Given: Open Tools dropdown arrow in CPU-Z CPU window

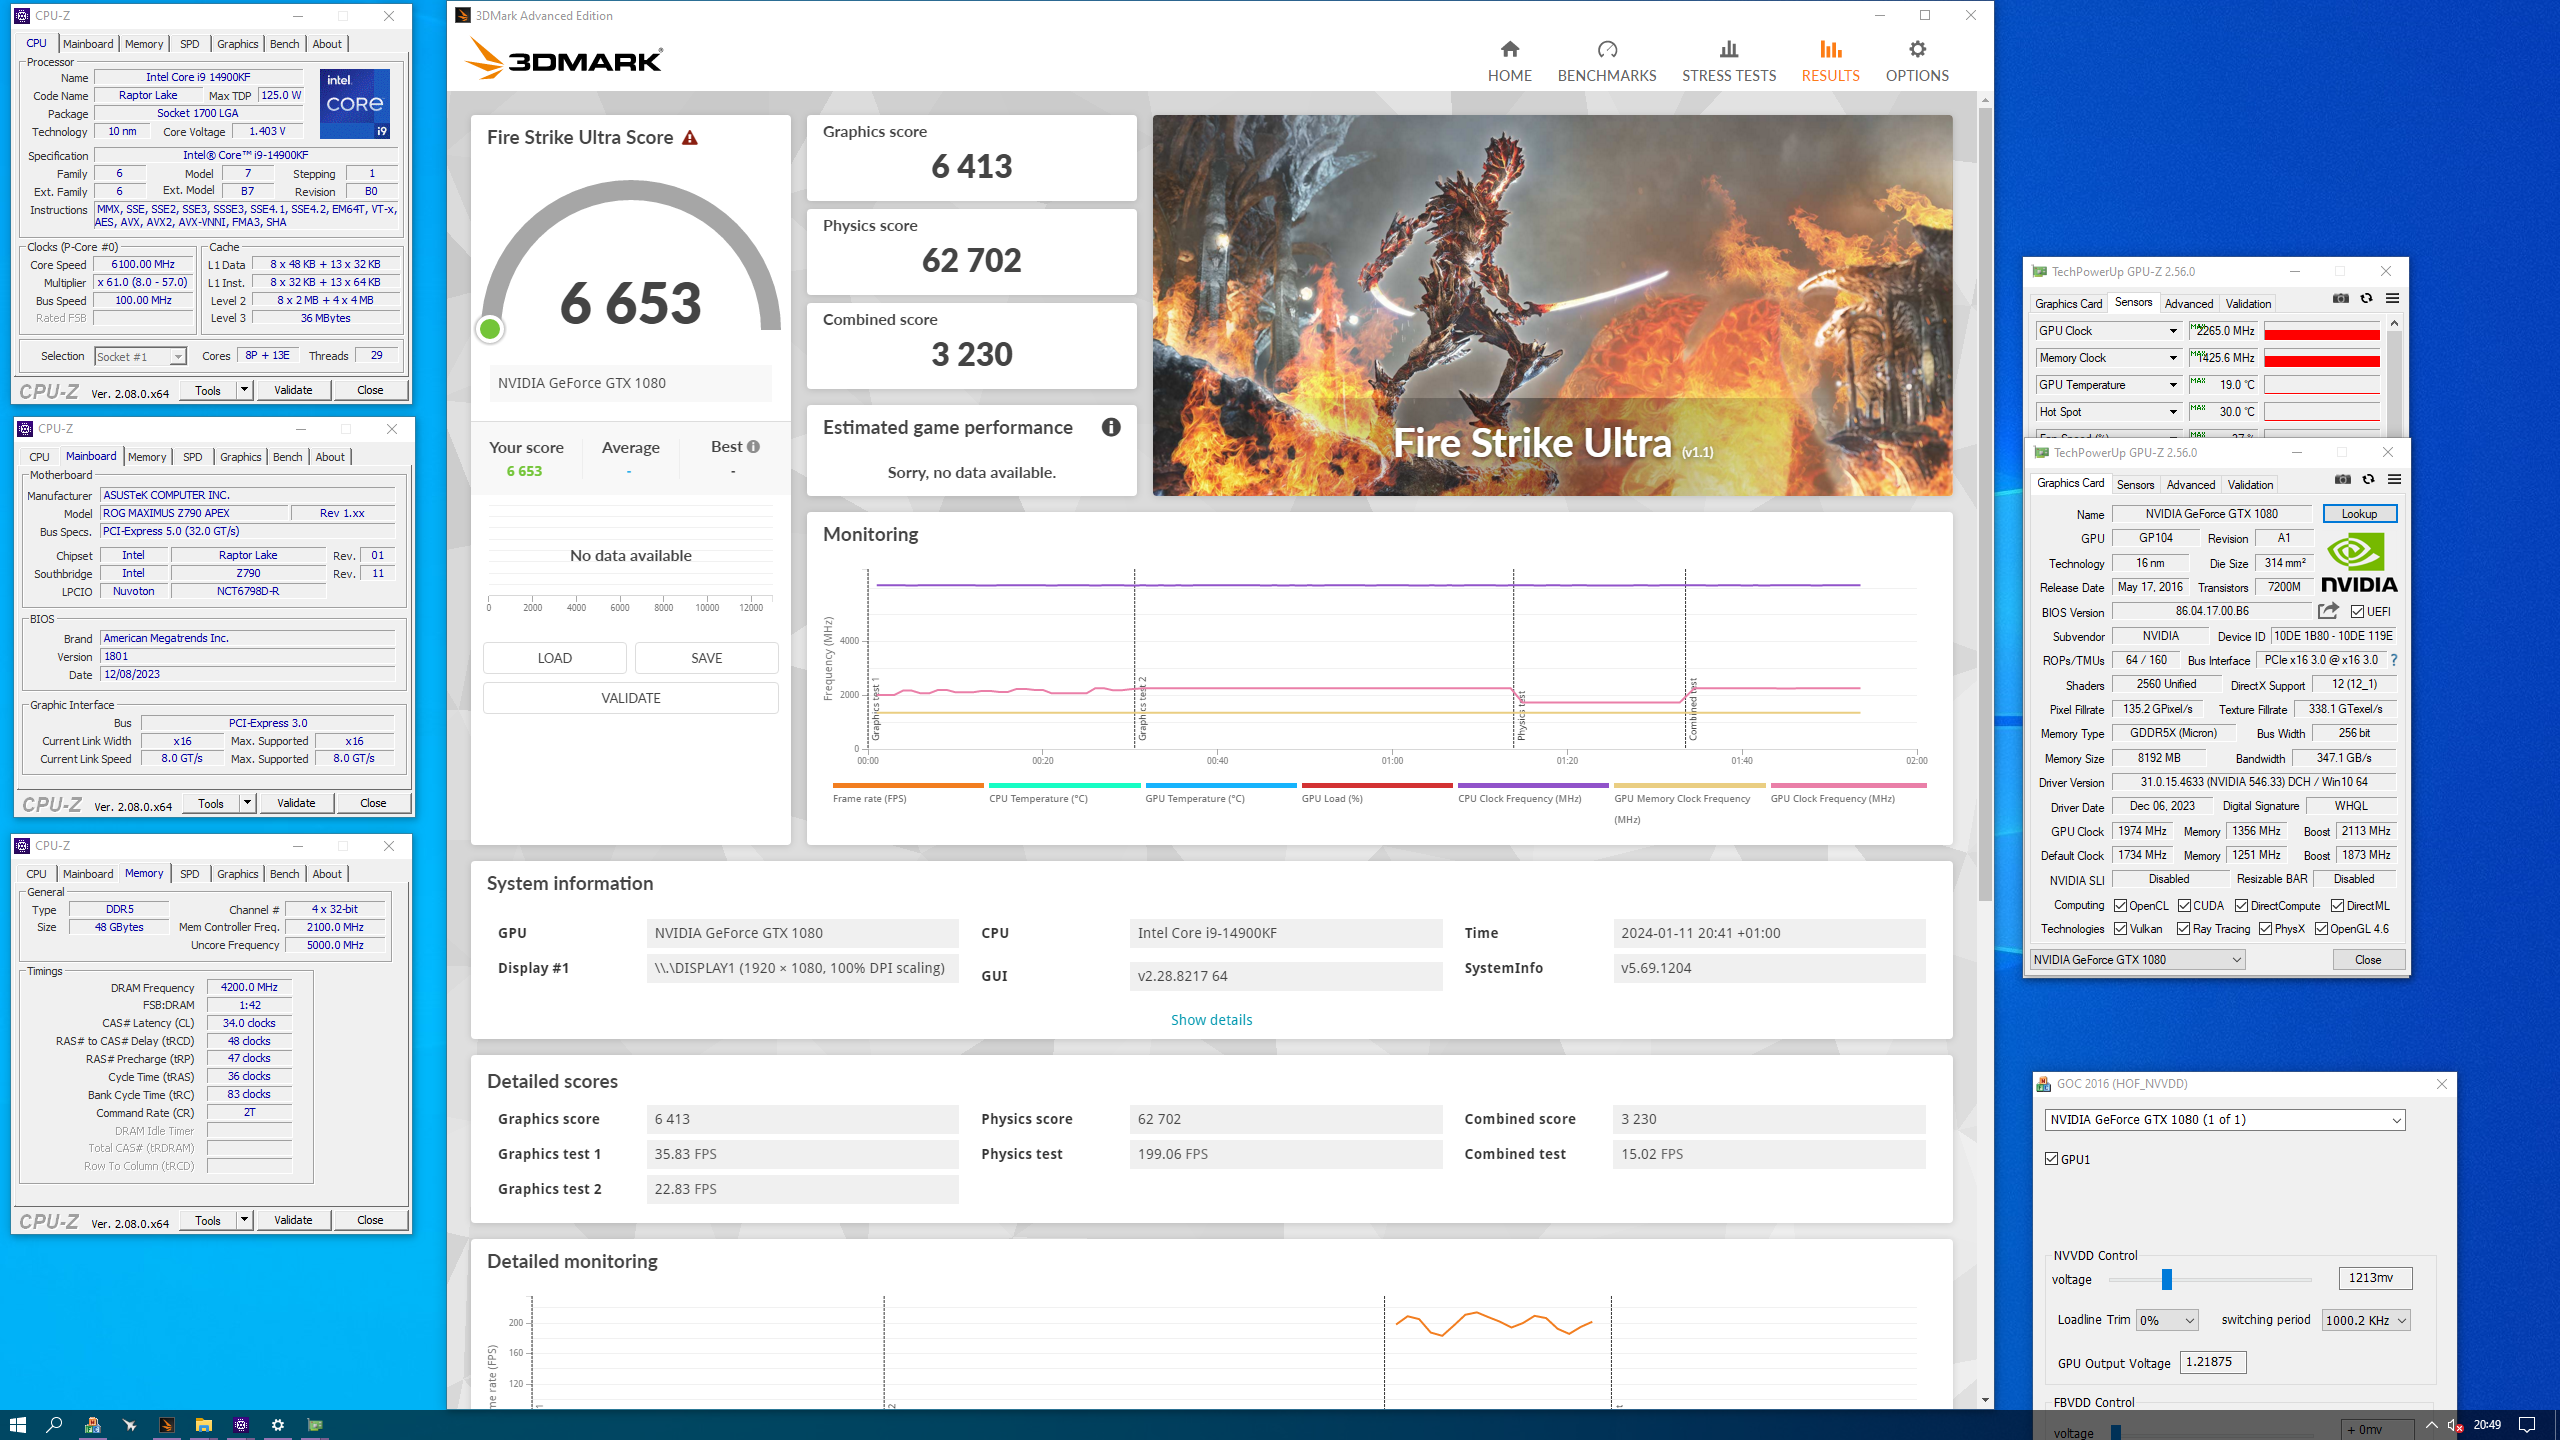Looking at the screenshot, I should 244,391.
